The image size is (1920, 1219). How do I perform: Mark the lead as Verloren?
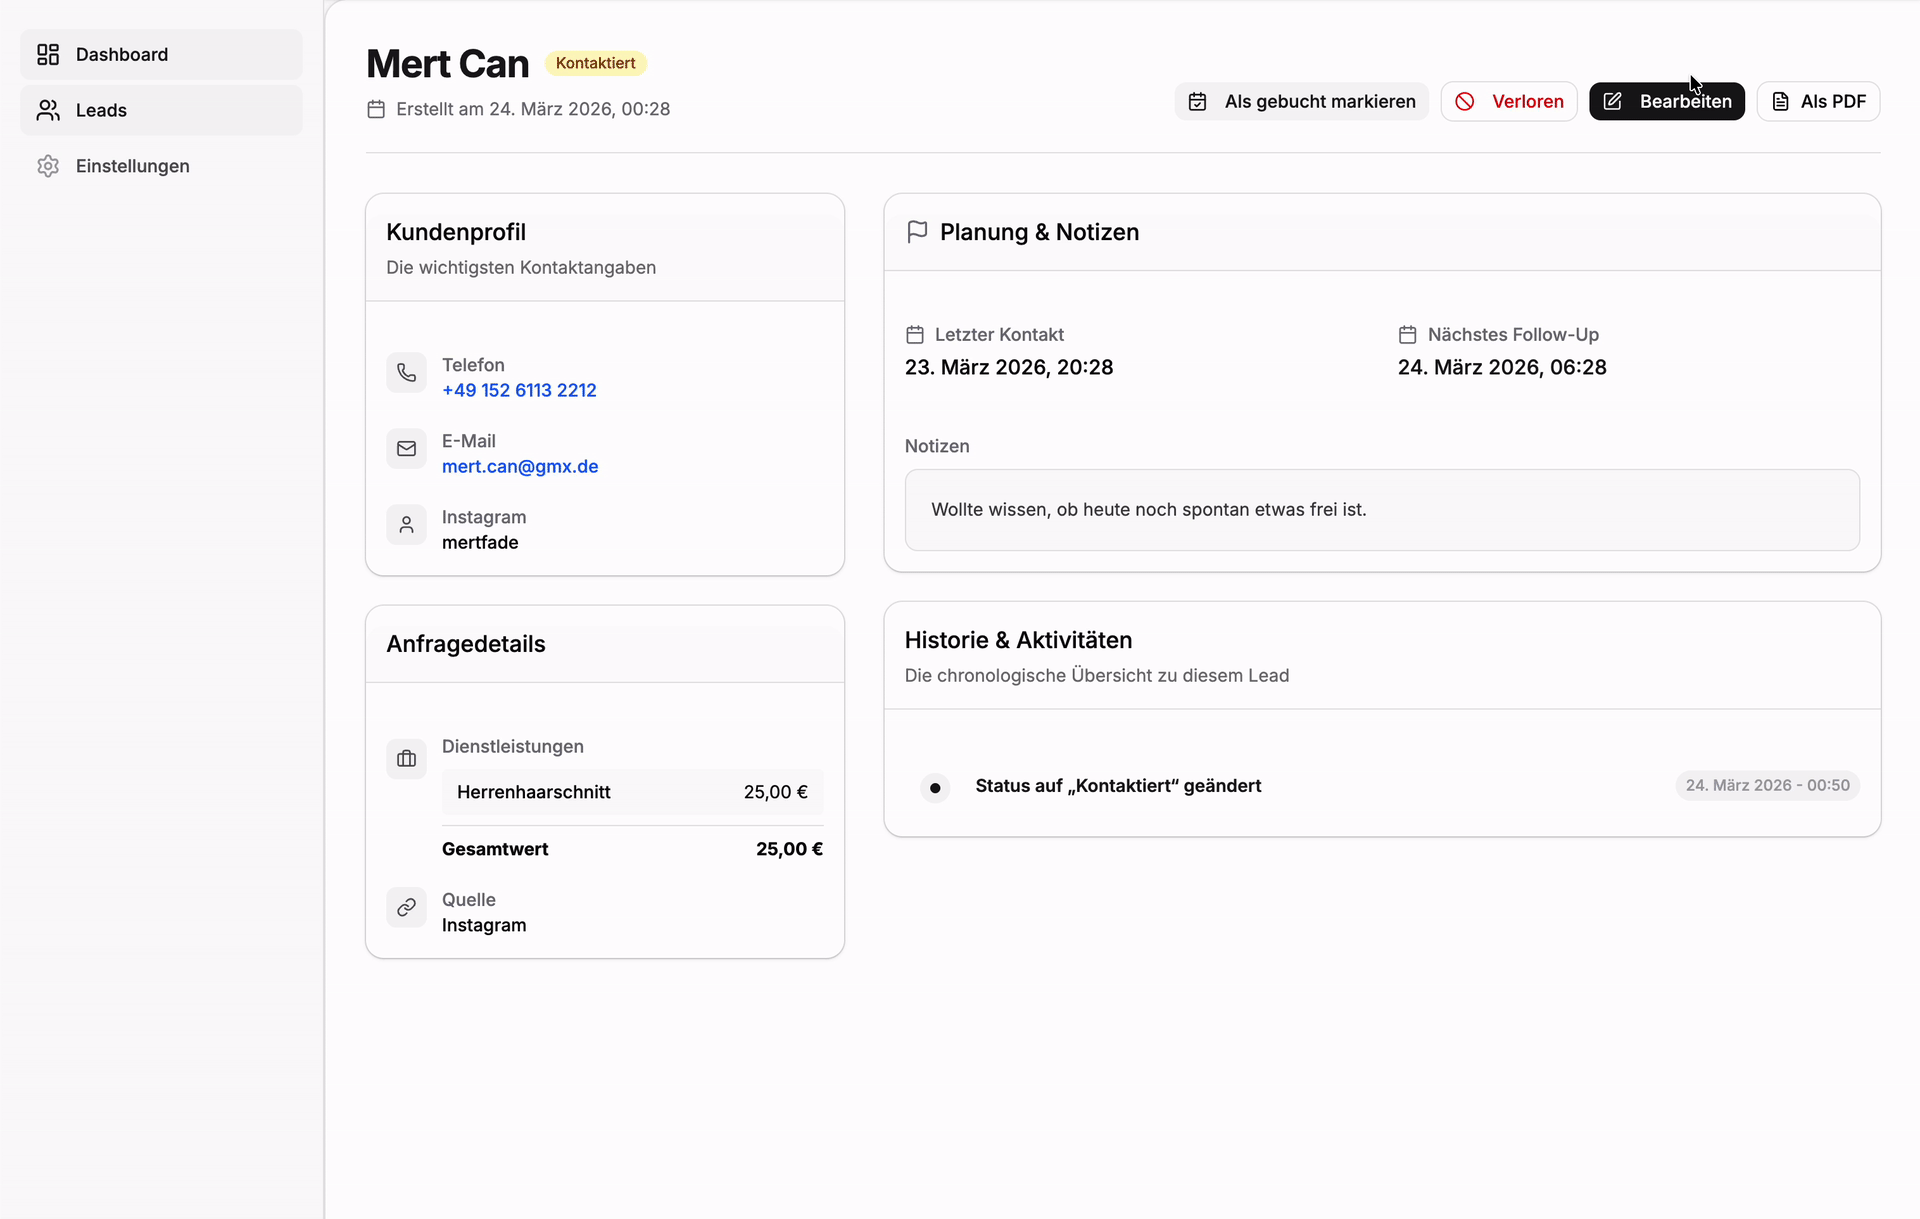pos(1508,101)
